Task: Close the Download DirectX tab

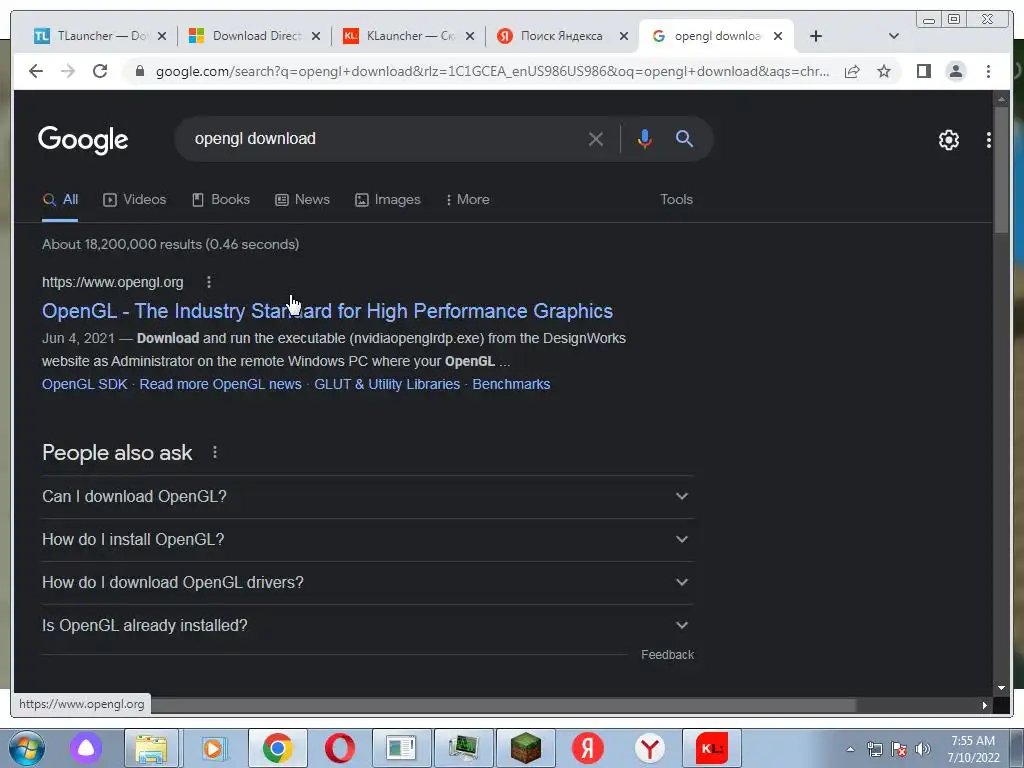Action: (315, 36)
